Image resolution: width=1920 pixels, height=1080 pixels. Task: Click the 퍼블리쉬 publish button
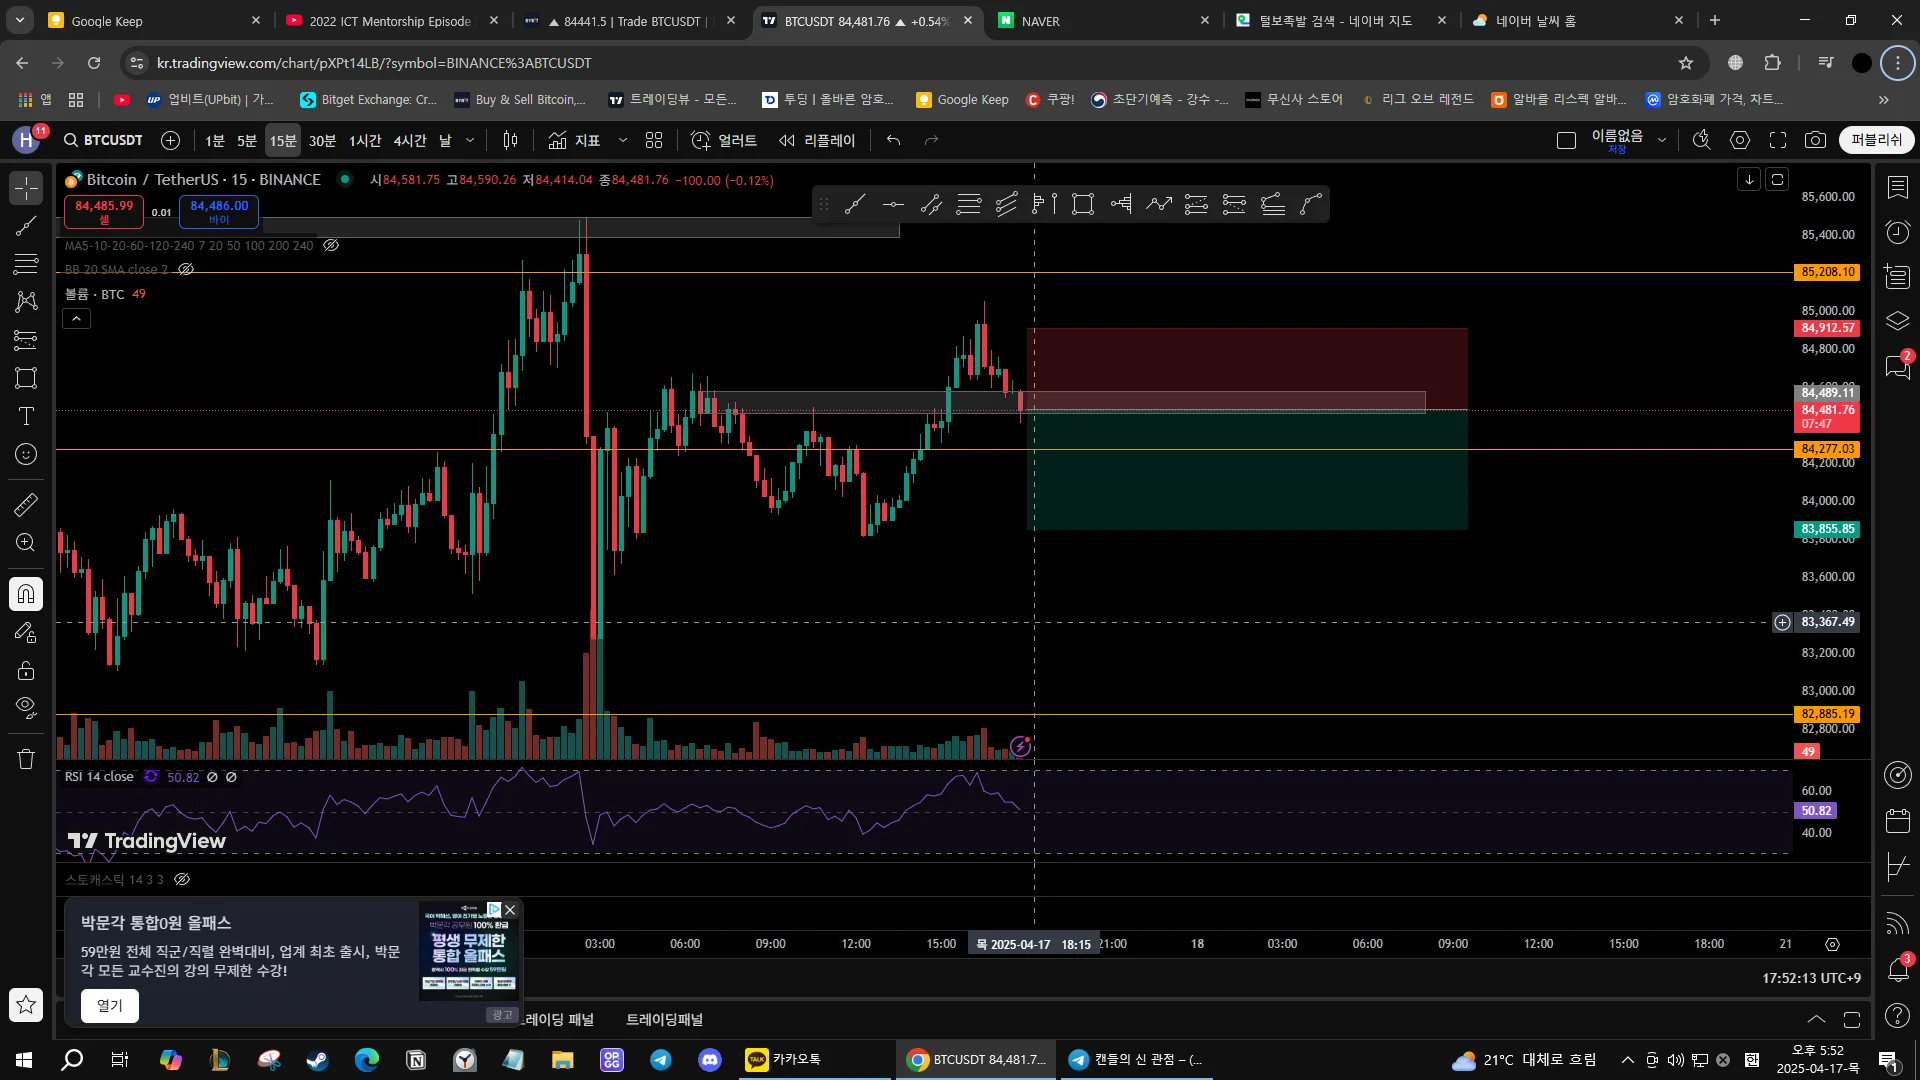pyautogui.click(x=1876, y=140)
